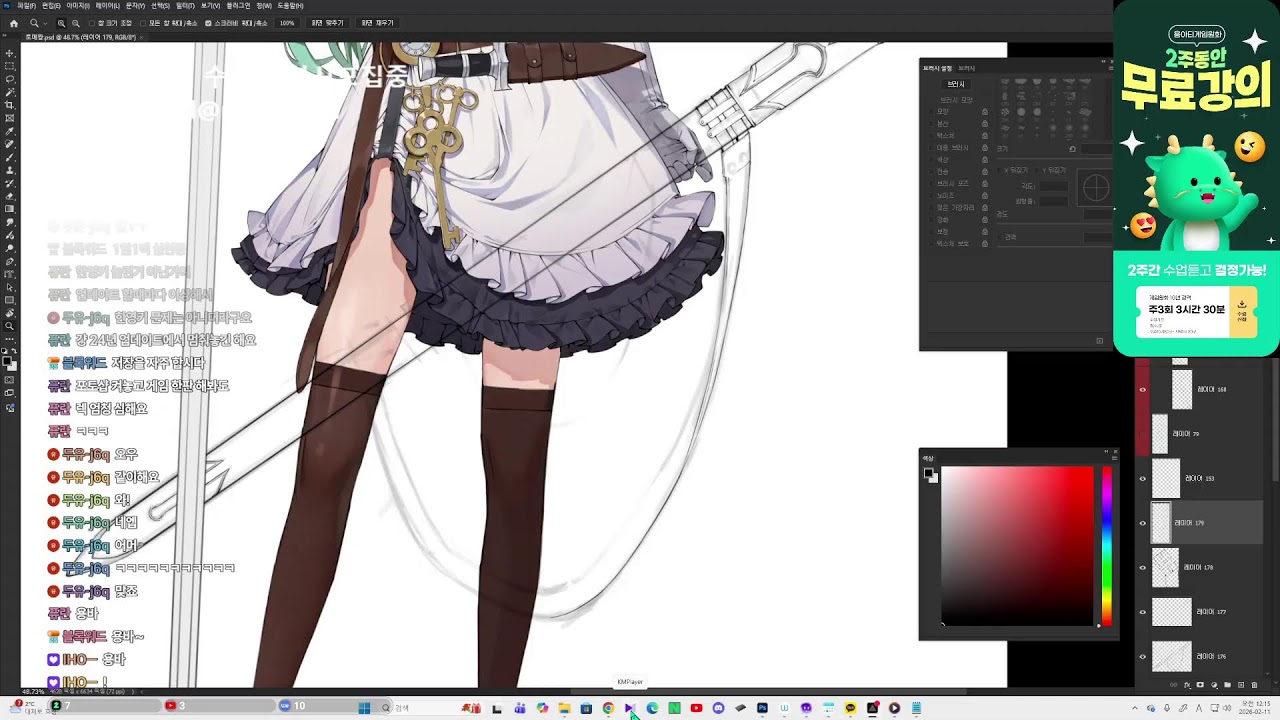Toggle the resize windows to fit checkbox
1280x720 pixels.
[91, 23]
